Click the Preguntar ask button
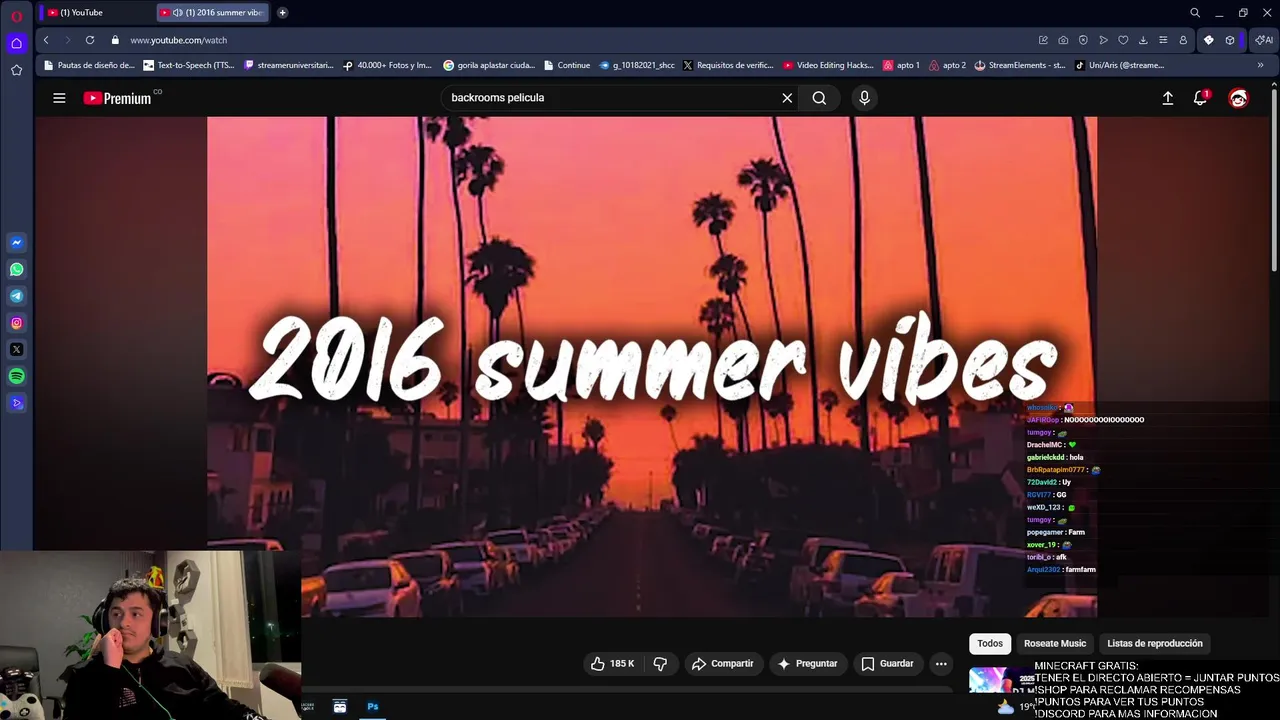This screenshot has width=1280, height=720. (x=807, y=663)
